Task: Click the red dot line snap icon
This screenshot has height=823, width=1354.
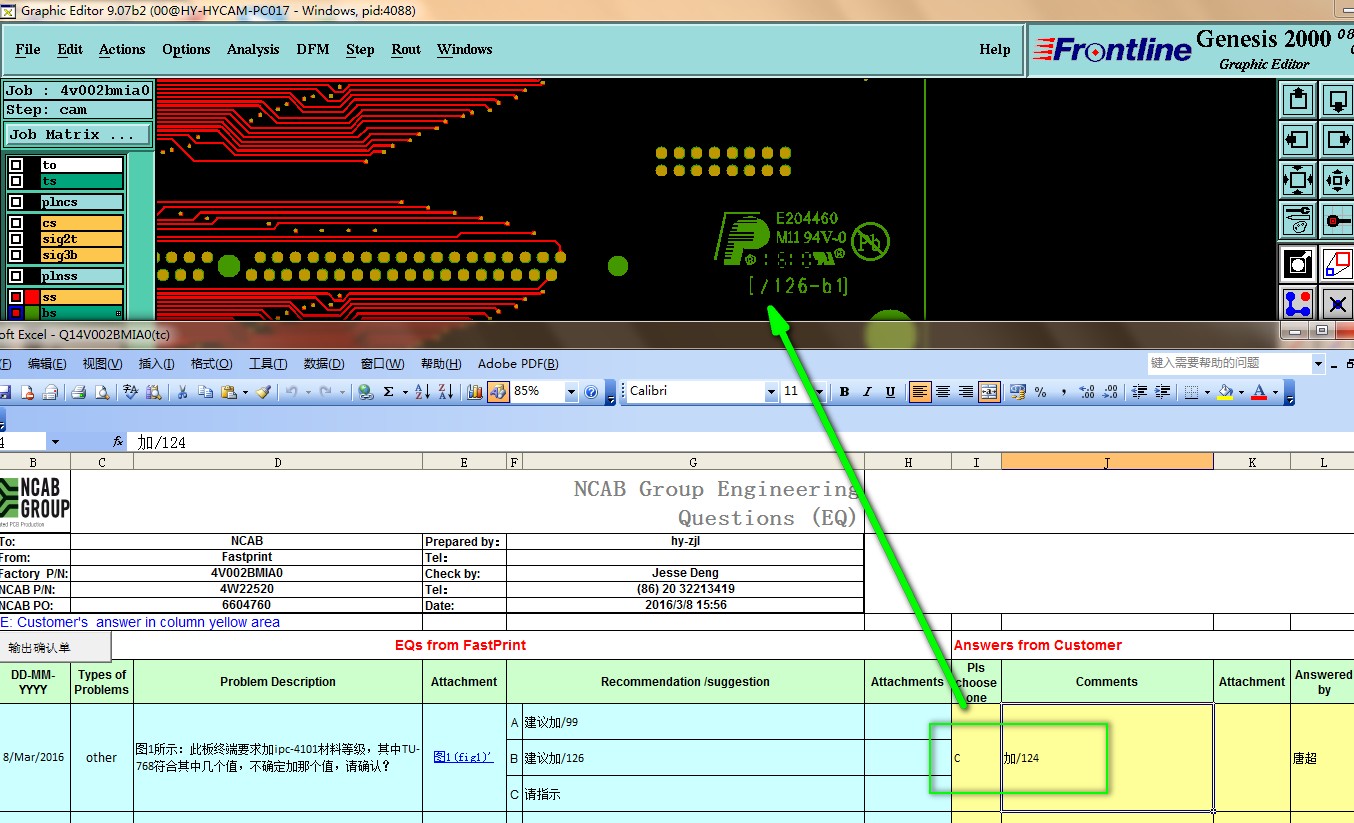Action: [1337, 220]
